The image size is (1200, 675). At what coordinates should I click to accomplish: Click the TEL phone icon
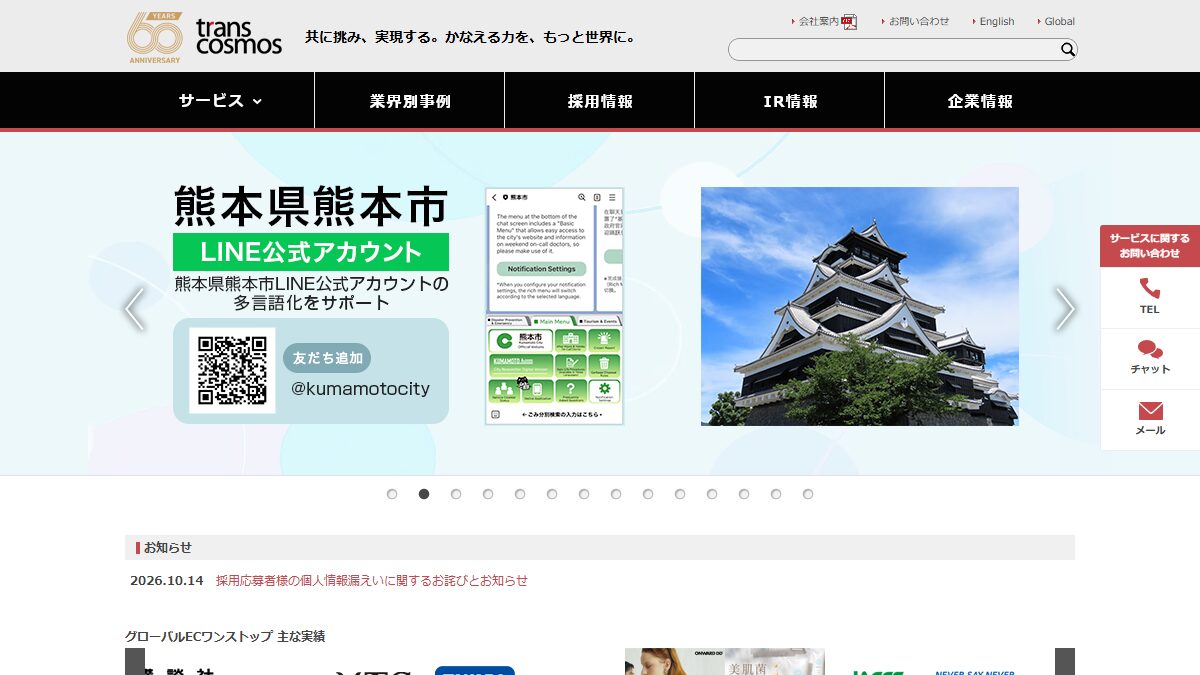[1150, 288]
